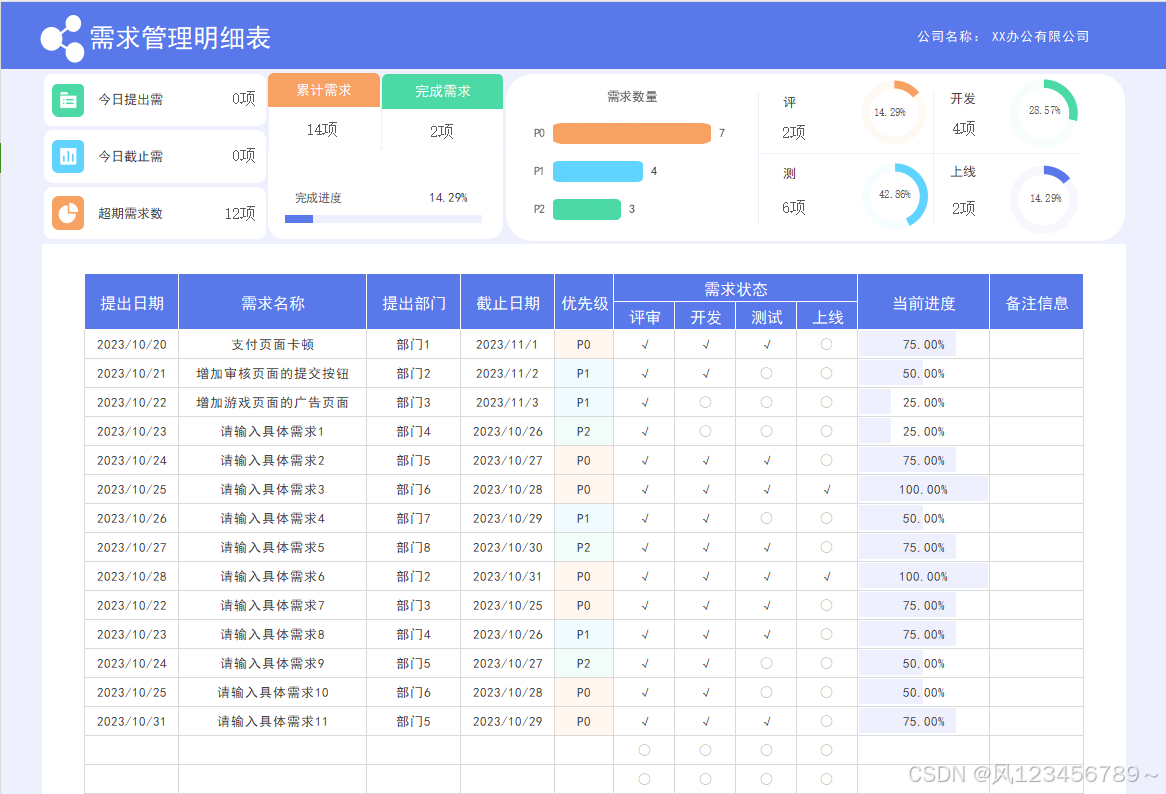Toggle 上线 status for 支付页面卡顿
Image resolution: width=1166 pixels, height=794 pixels.
click(x=826, y=344)
